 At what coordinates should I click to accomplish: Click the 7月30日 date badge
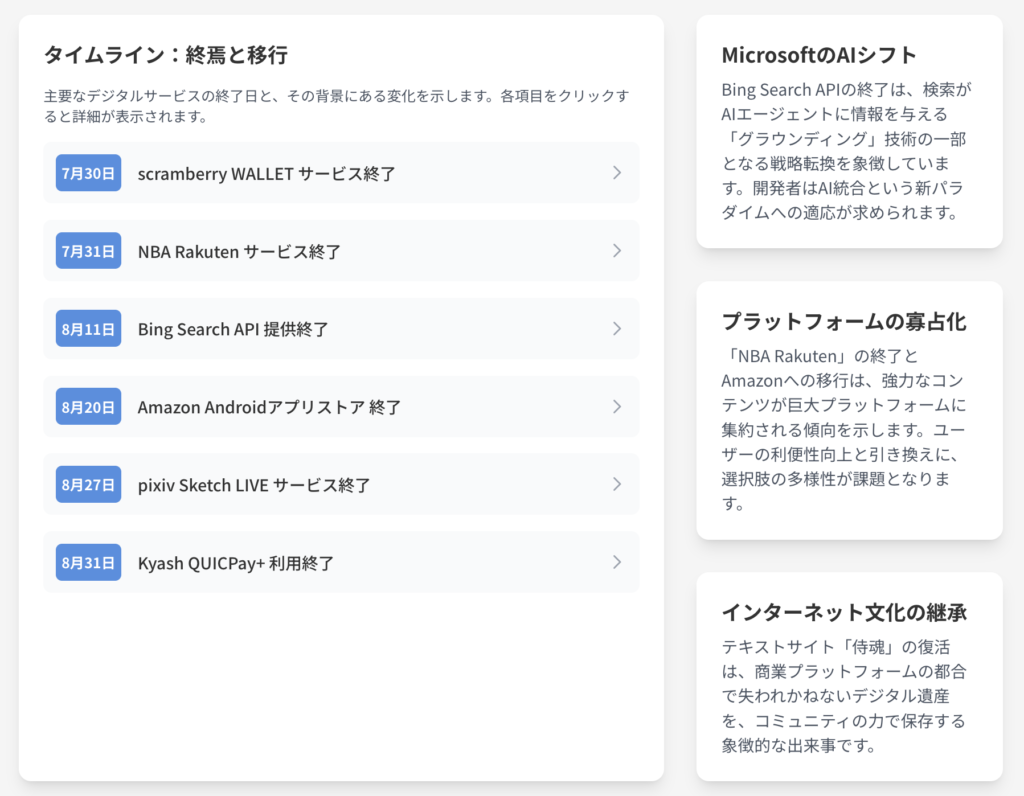[x=88, y=173]
